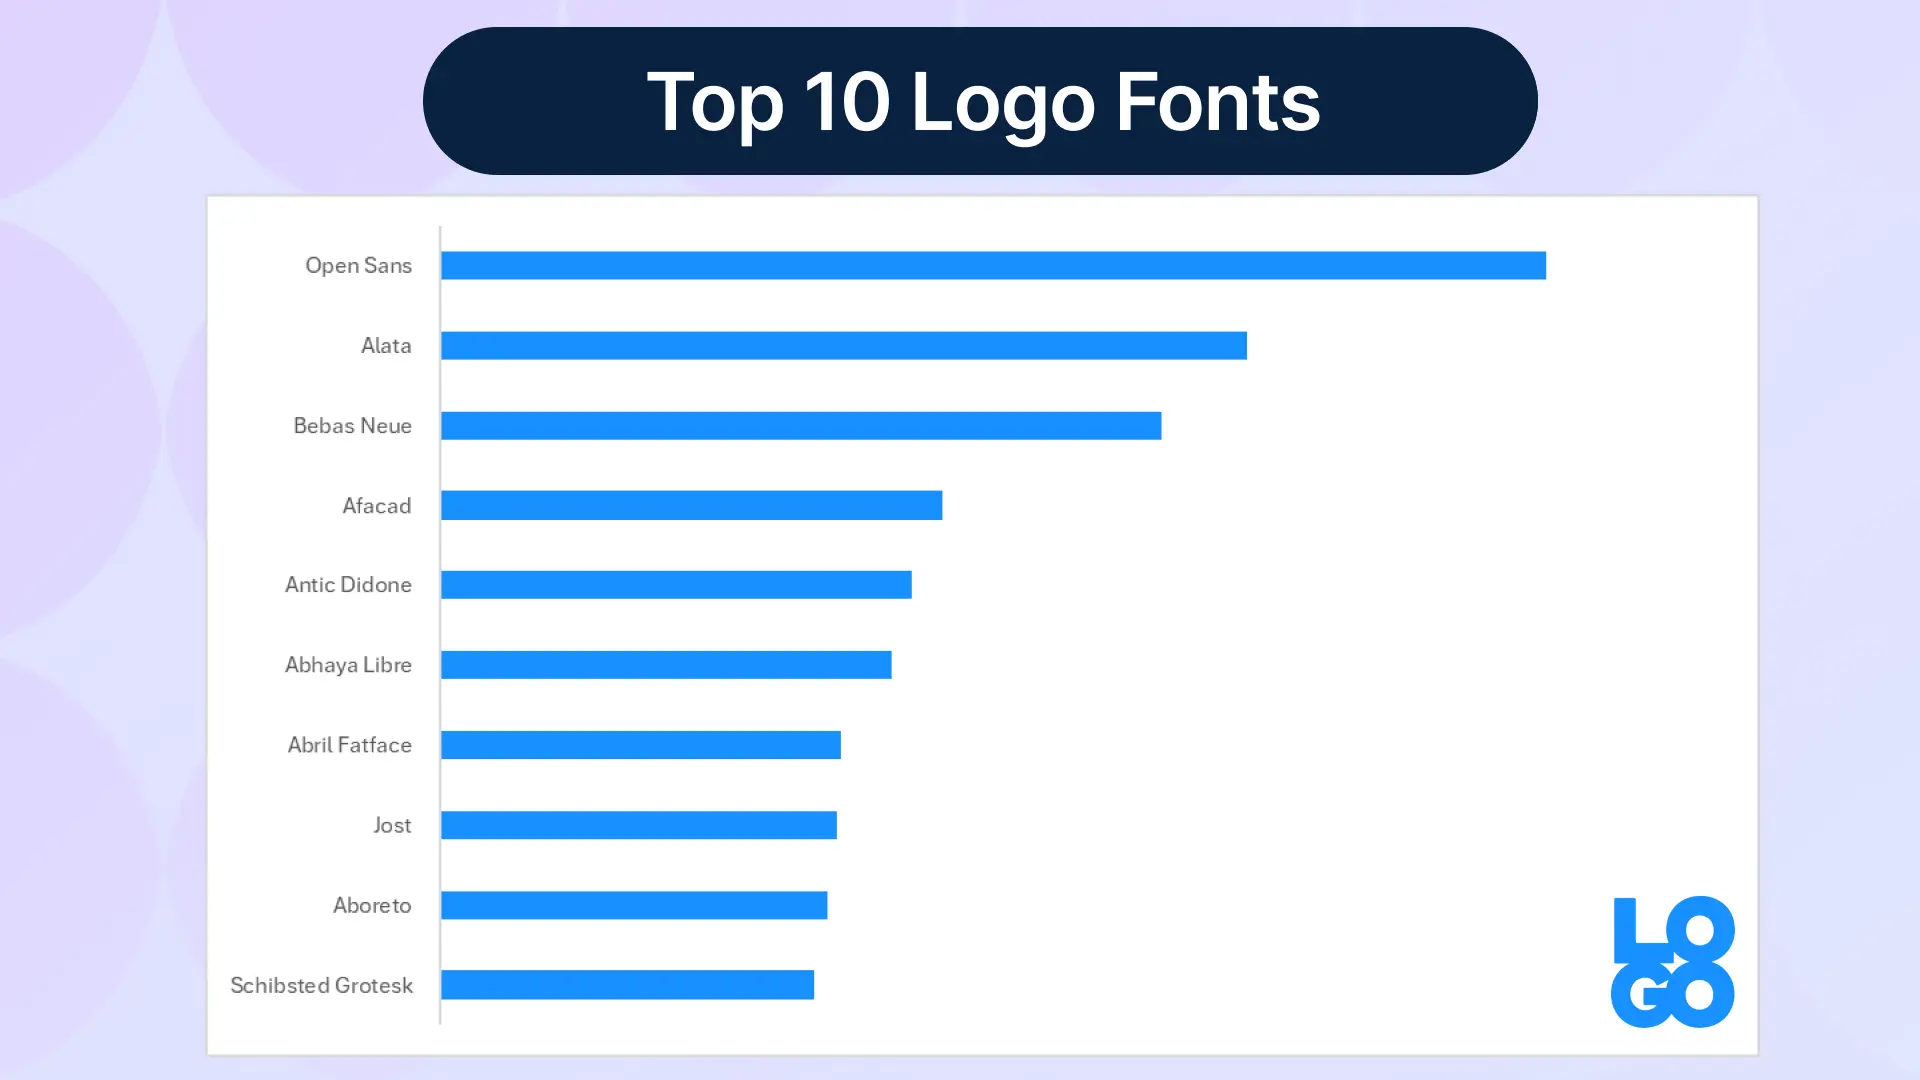Image resolution: width=1920 pixels, height=1080 pixels.
Task: Click the blue LOGO brand icon
Action: point(1672,961)
